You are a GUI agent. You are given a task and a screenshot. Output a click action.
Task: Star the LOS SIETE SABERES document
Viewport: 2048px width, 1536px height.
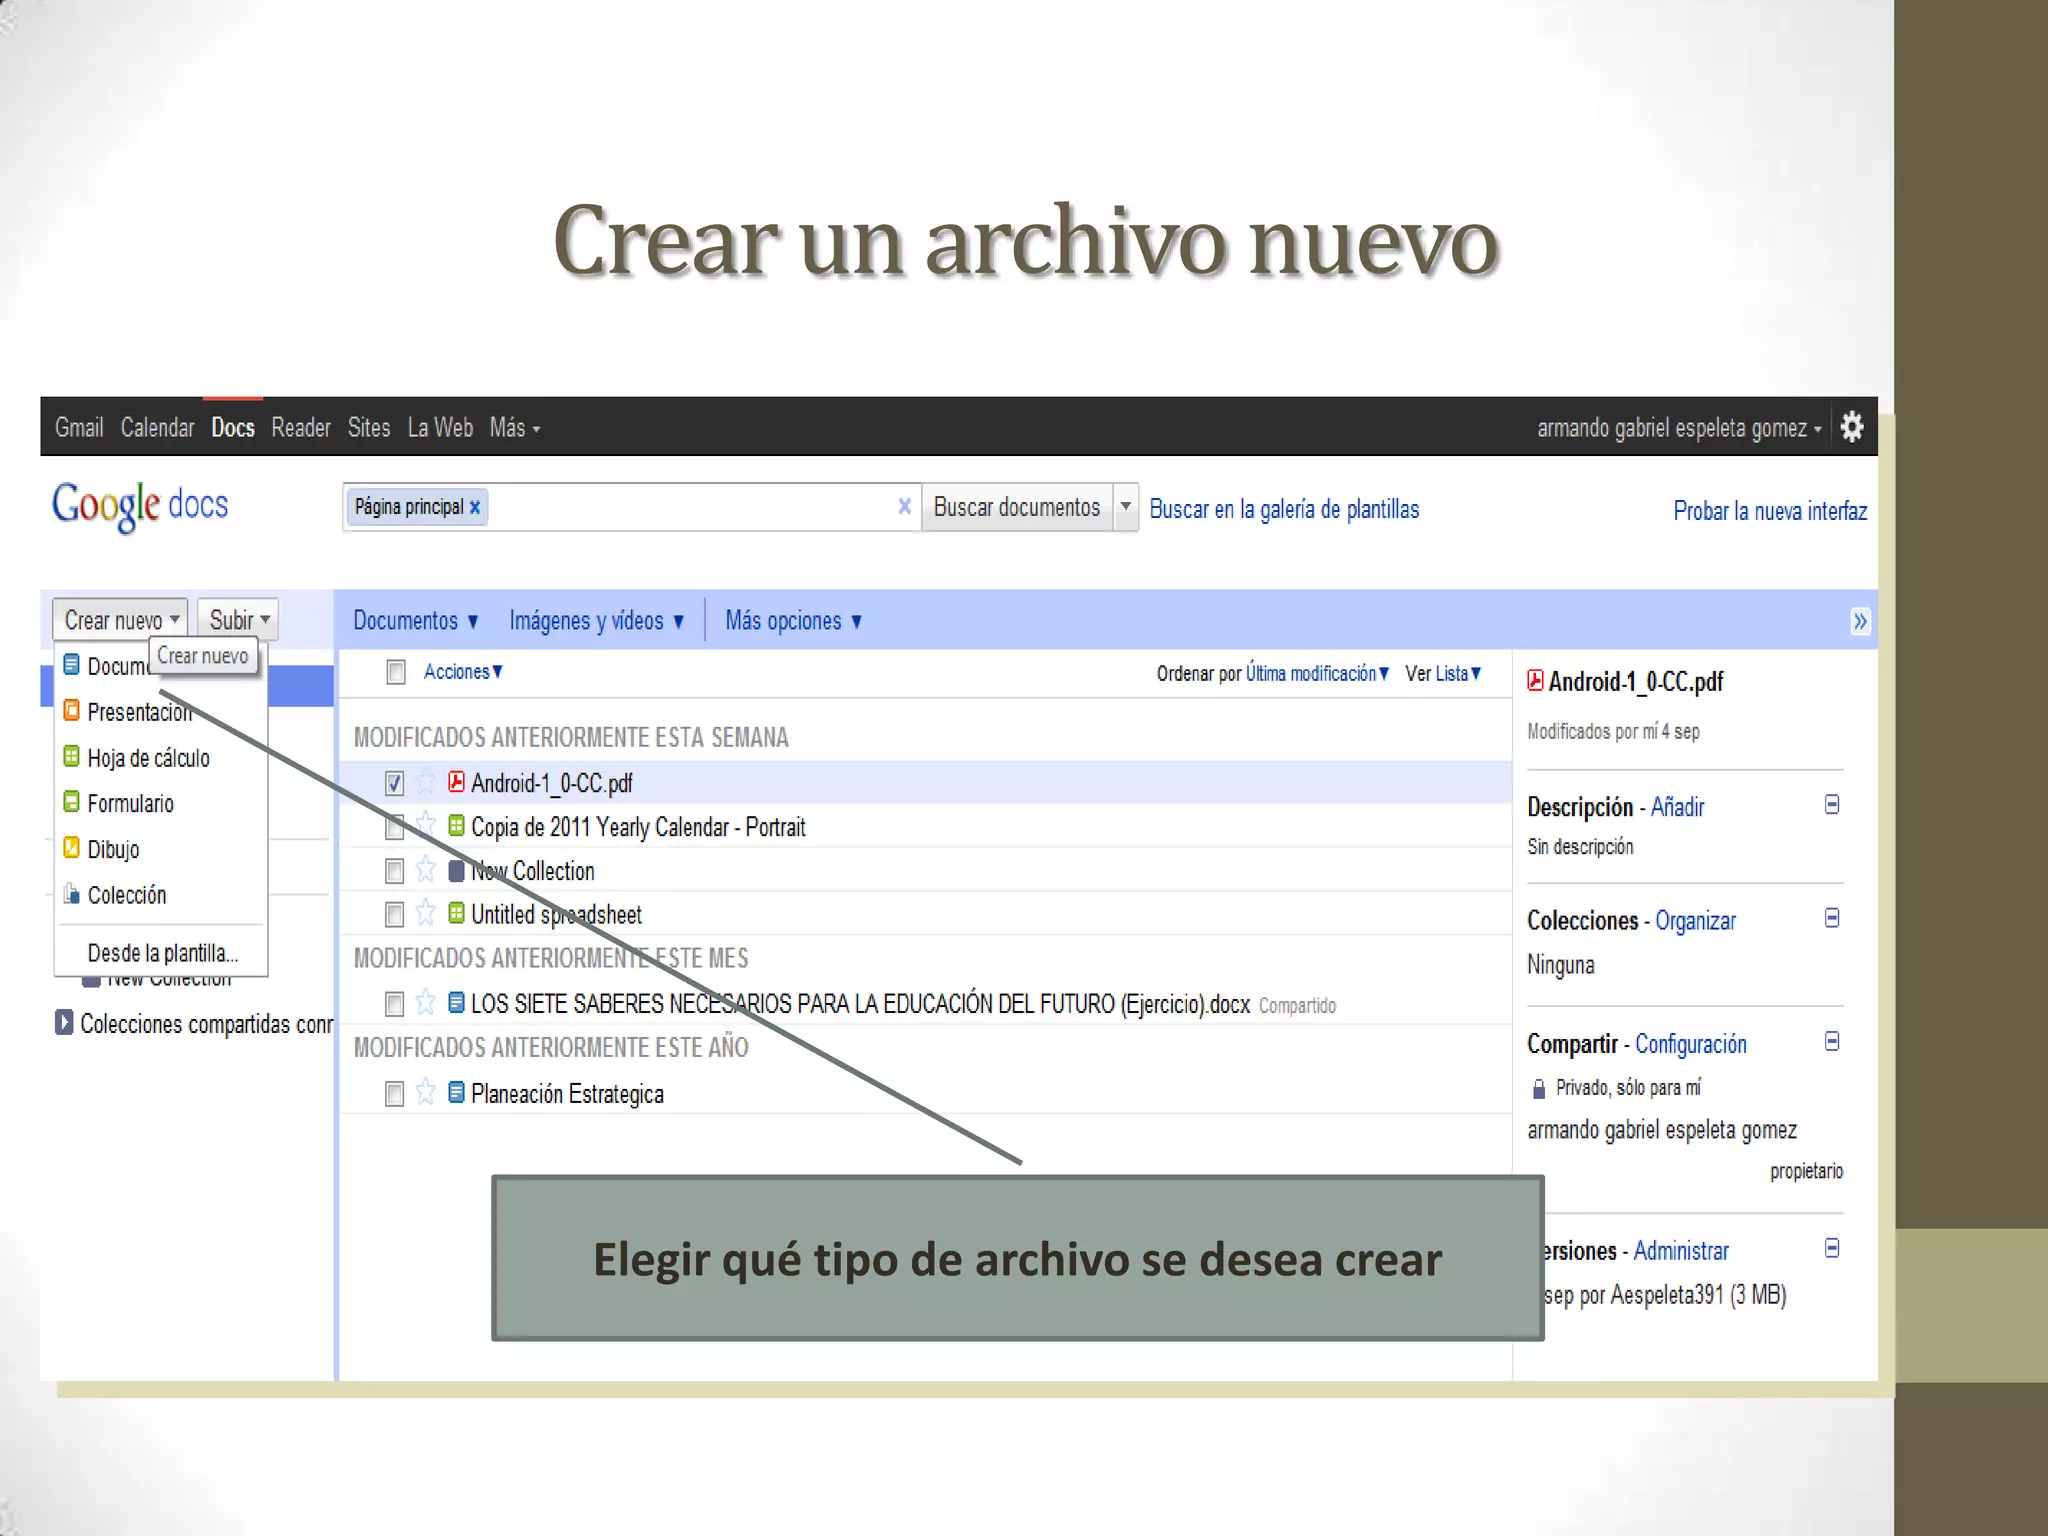coord(425,1002)
